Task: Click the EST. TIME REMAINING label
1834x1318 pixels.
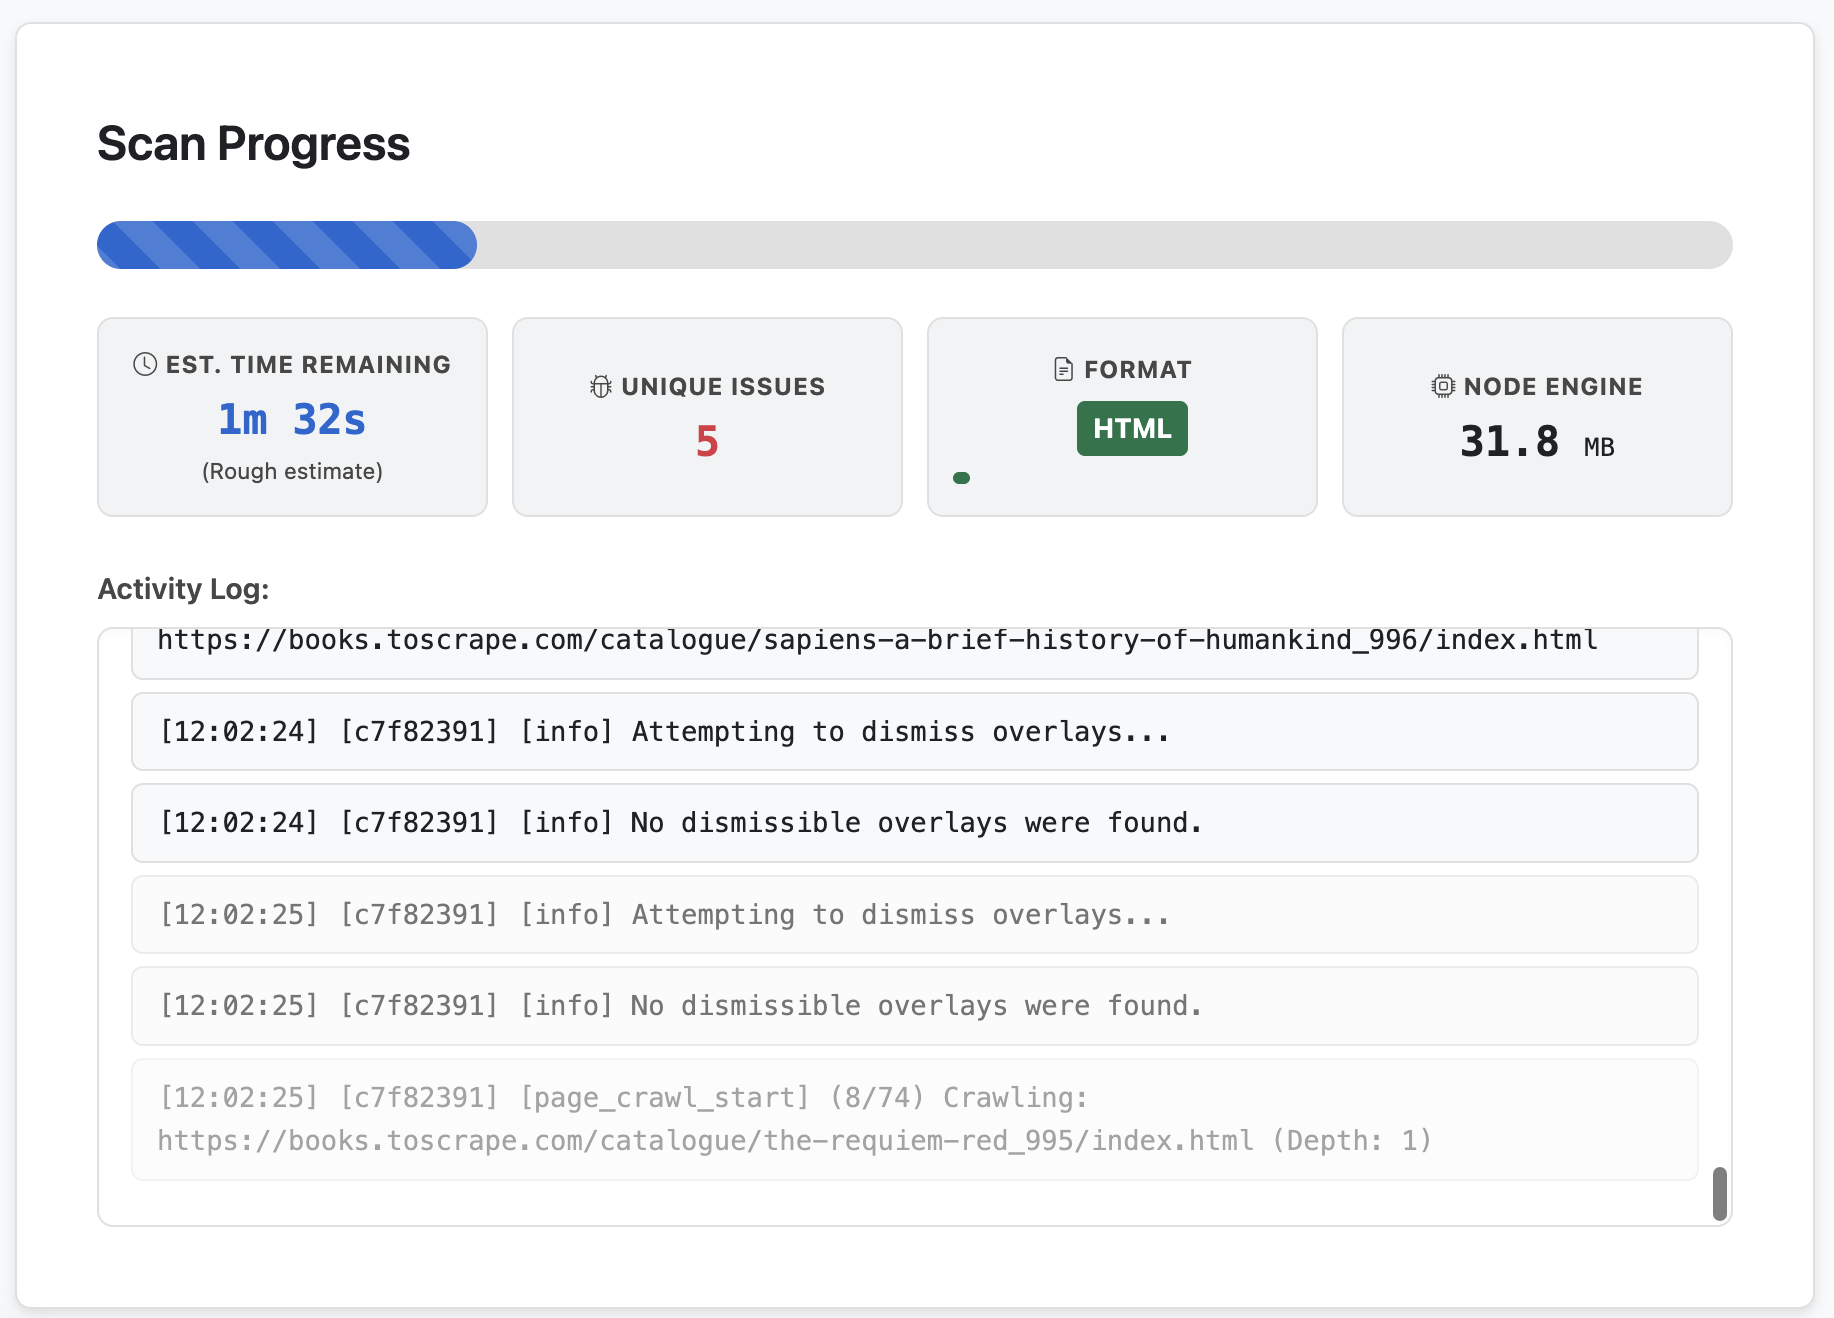Action: tap(308, 364)
